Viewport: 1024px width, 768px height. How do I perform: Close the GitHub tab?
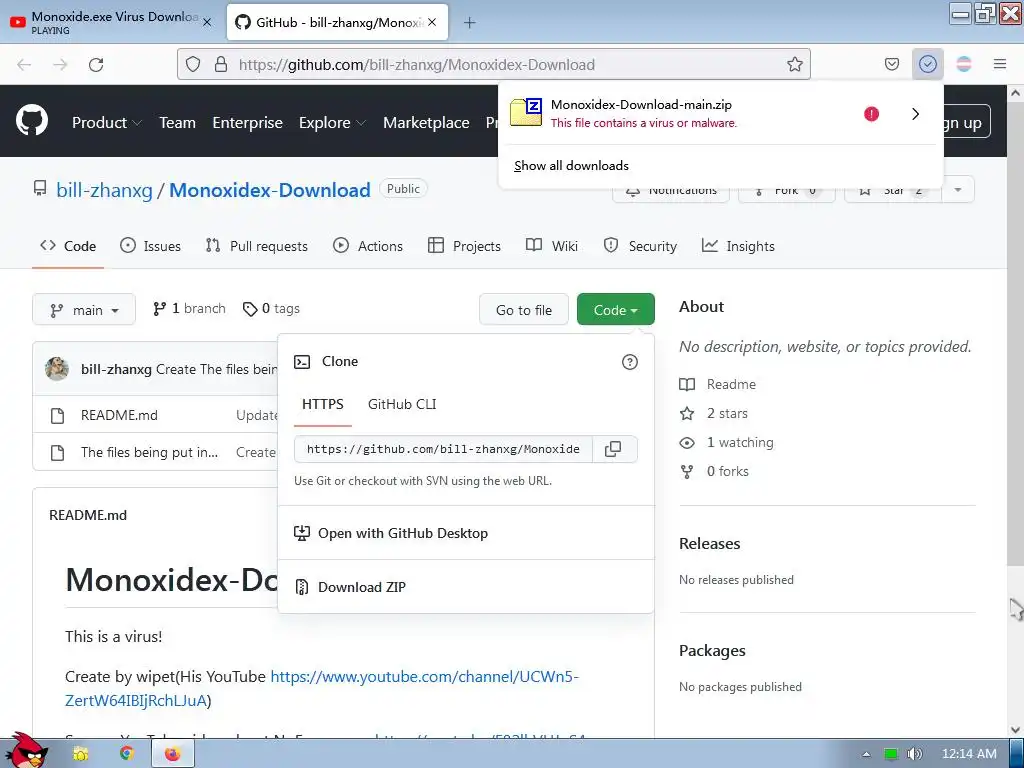point(432,22)
